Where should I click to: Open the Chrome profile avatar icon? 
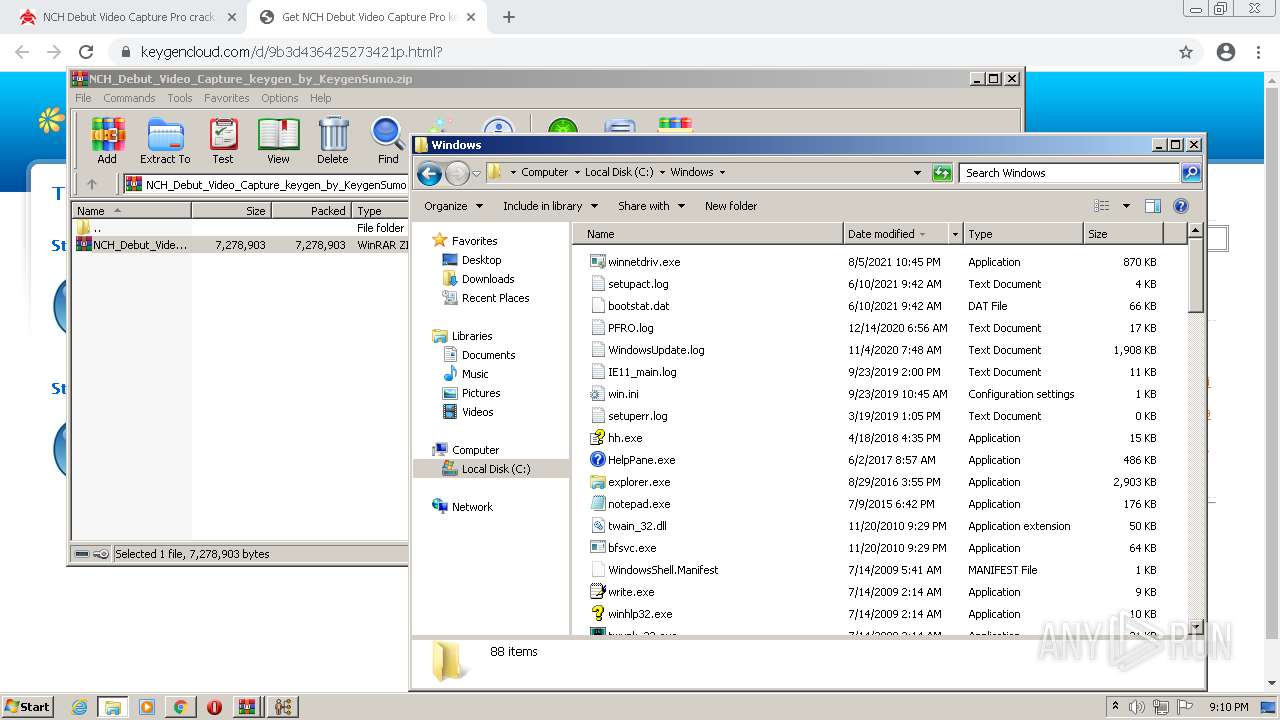pos(1226,52)
